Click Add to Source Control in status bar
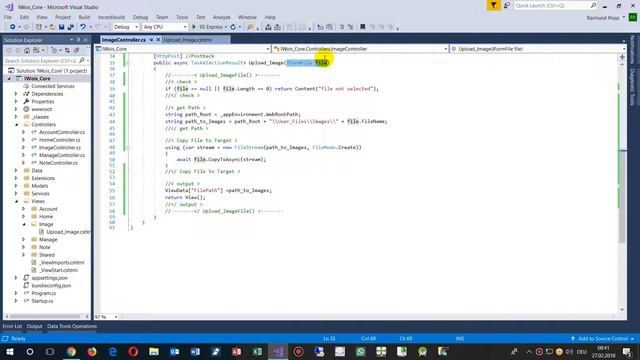The image size is (640, 360). tap(602, 339)
